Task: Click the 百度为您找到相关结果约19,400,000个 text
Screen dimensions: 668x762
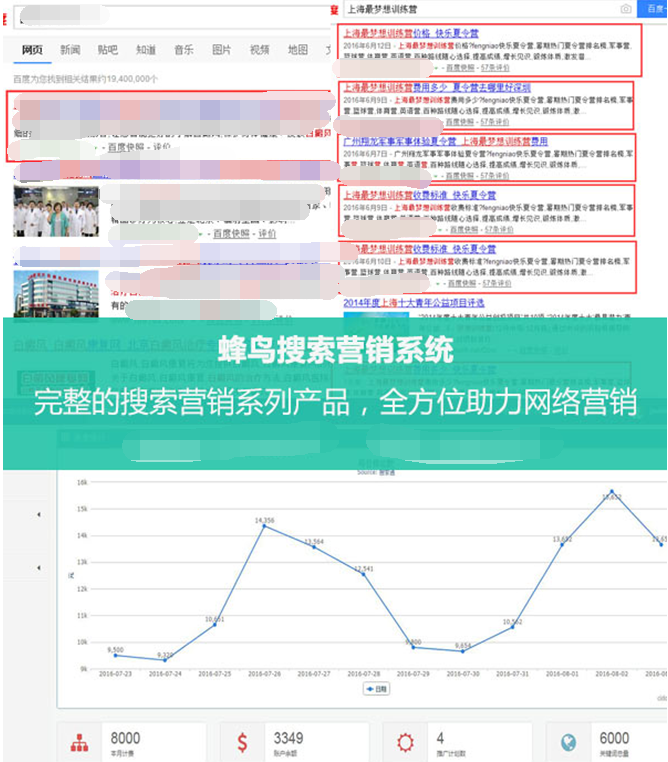Action: (85, 79)
